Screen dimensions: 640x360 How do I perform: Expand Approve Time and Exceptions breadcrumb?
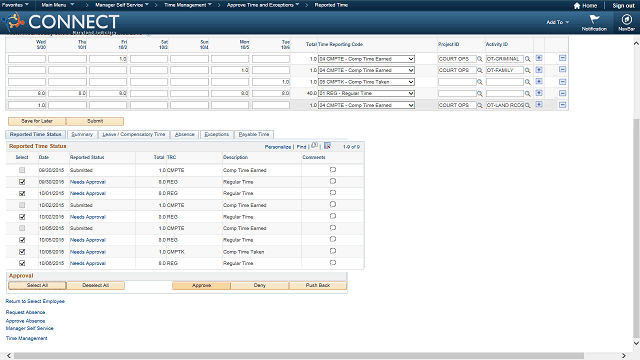tap(263, 5)
